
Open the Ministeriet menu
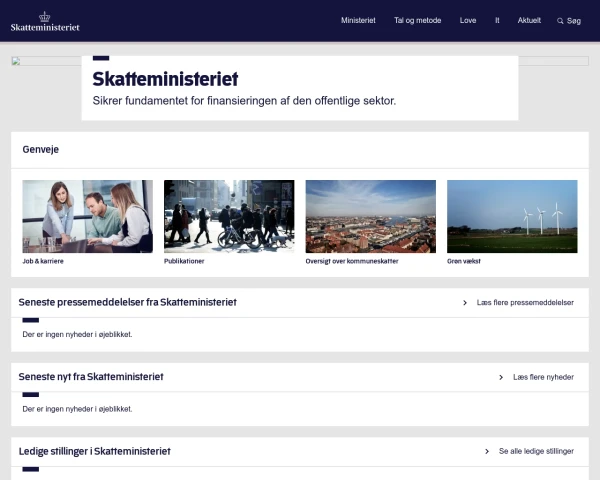point(358,20)
